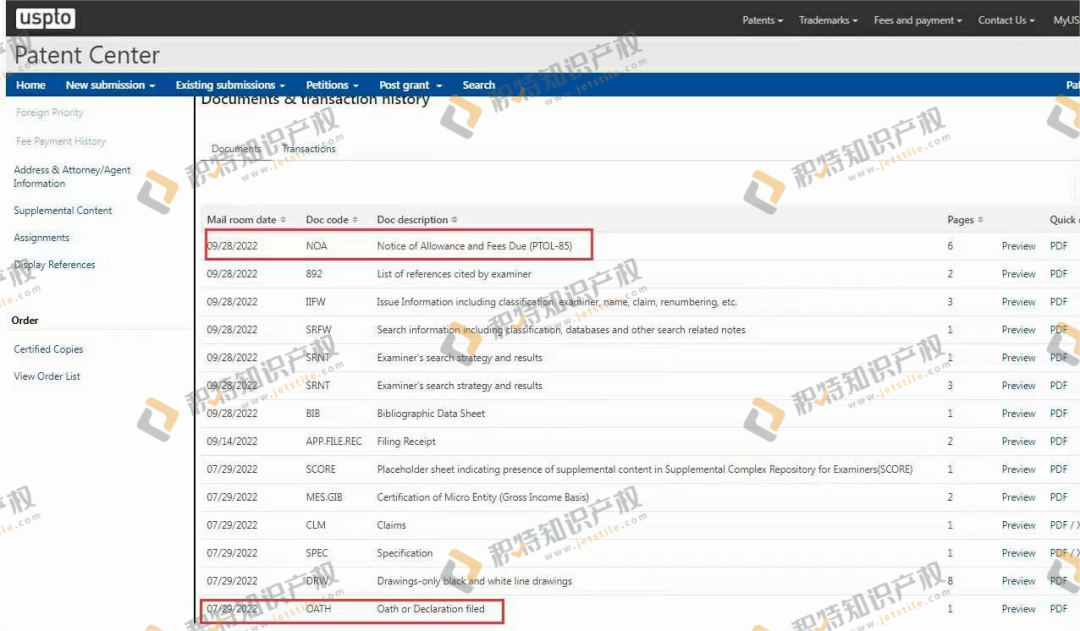
Task: Open Fees and payment dropdown
Action: tap(917, 20)
